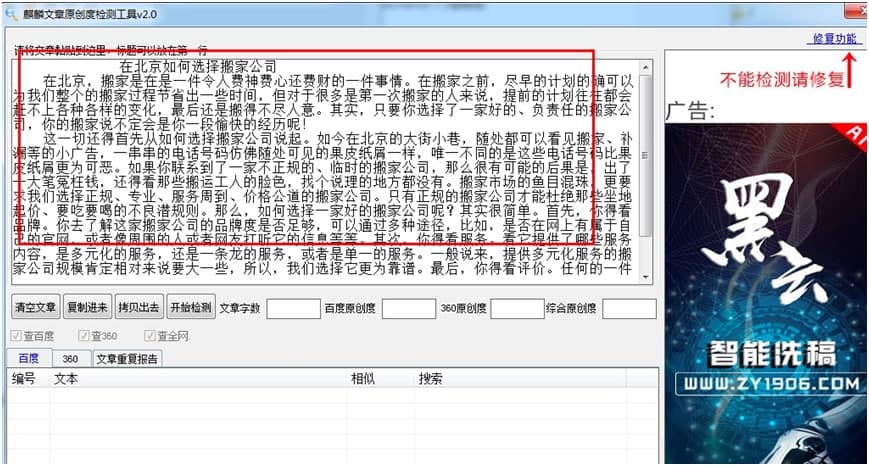Open the 修复功能 link
The image size is (869, 466).
pos(835,38)
